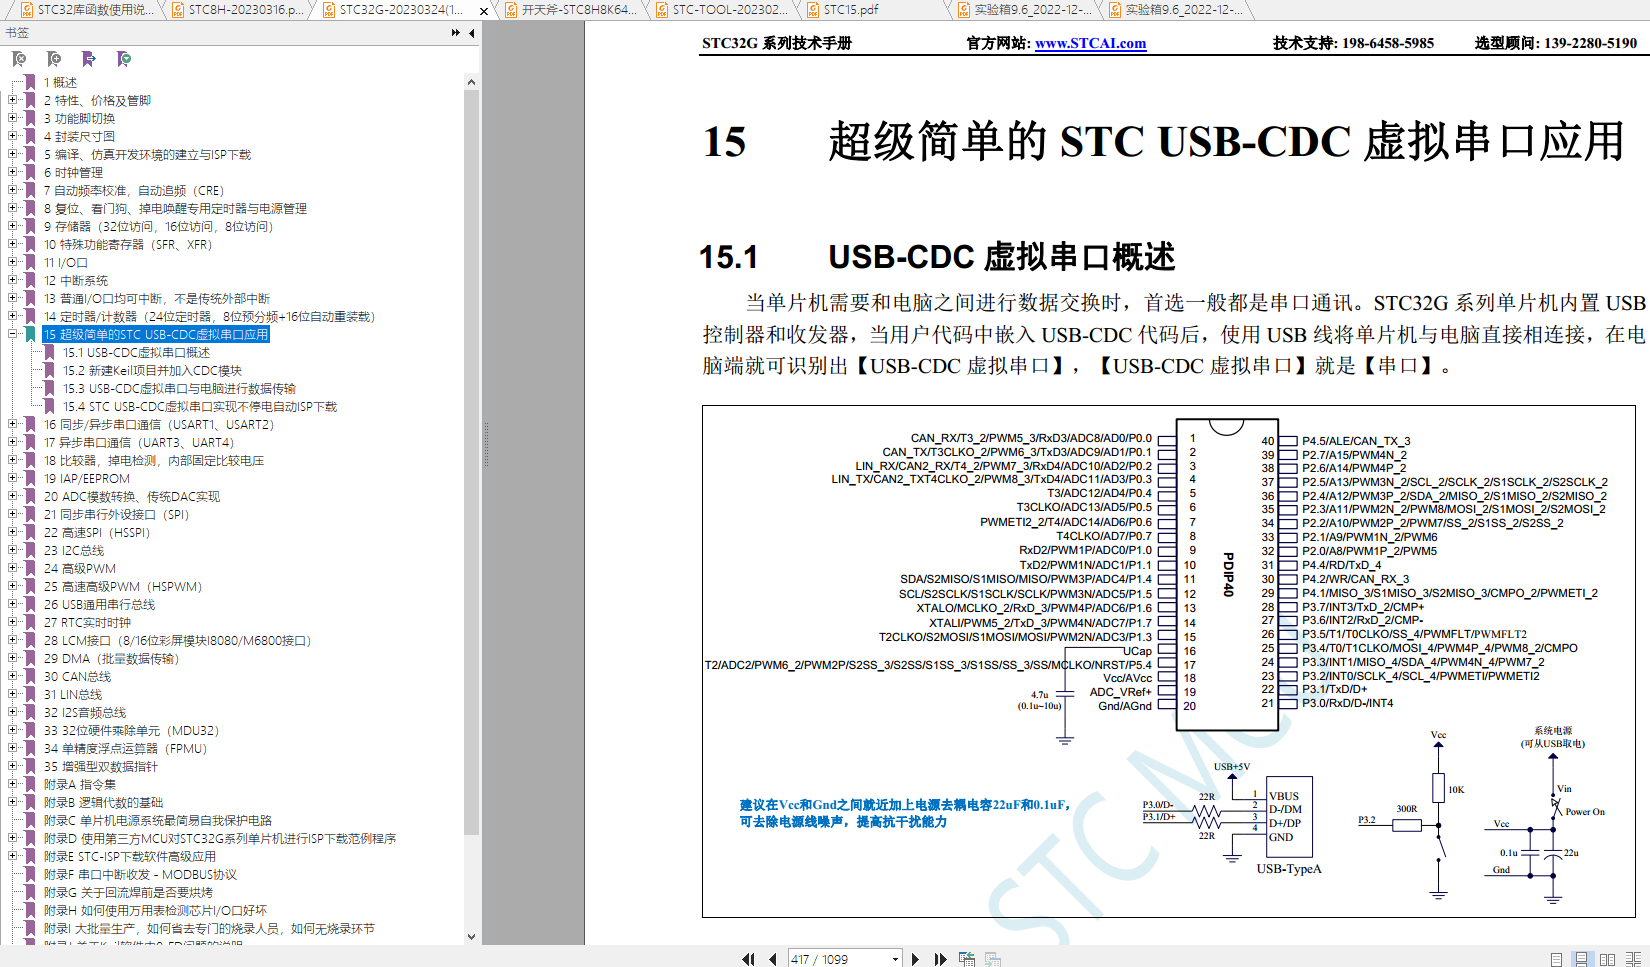1650x967 pixels.
Task: Open bookmark 27 RTC实时时钟
Action: tap(87, 622)
